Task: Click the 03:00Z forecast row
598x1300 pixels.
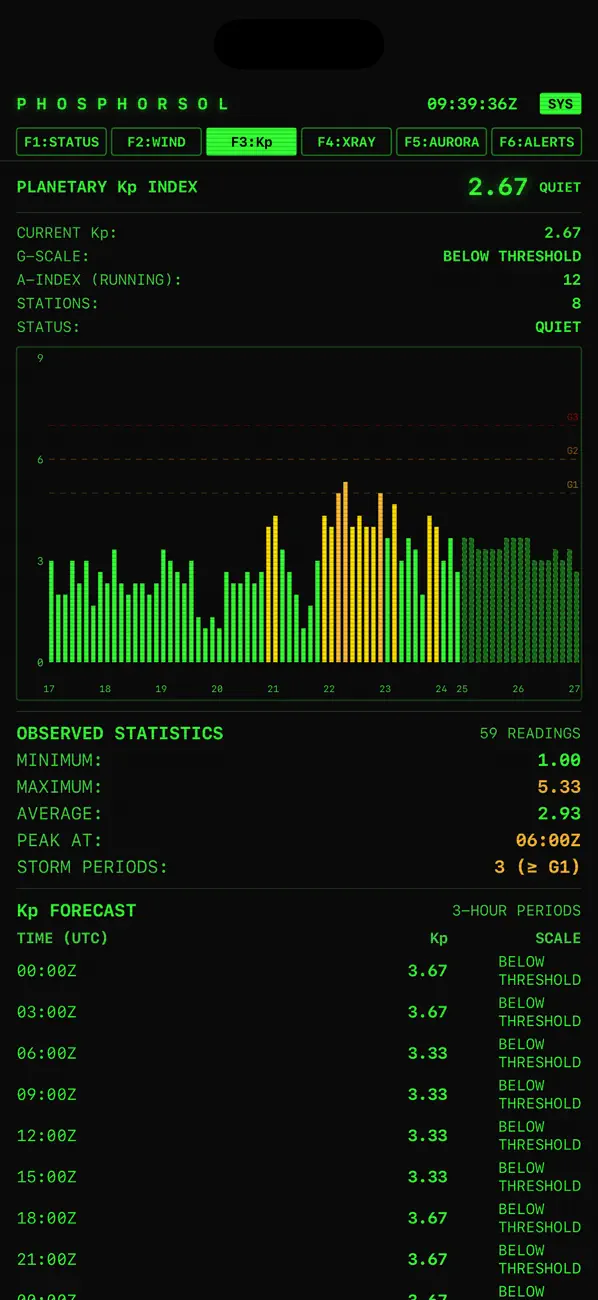Action: tap(299, 1012)
